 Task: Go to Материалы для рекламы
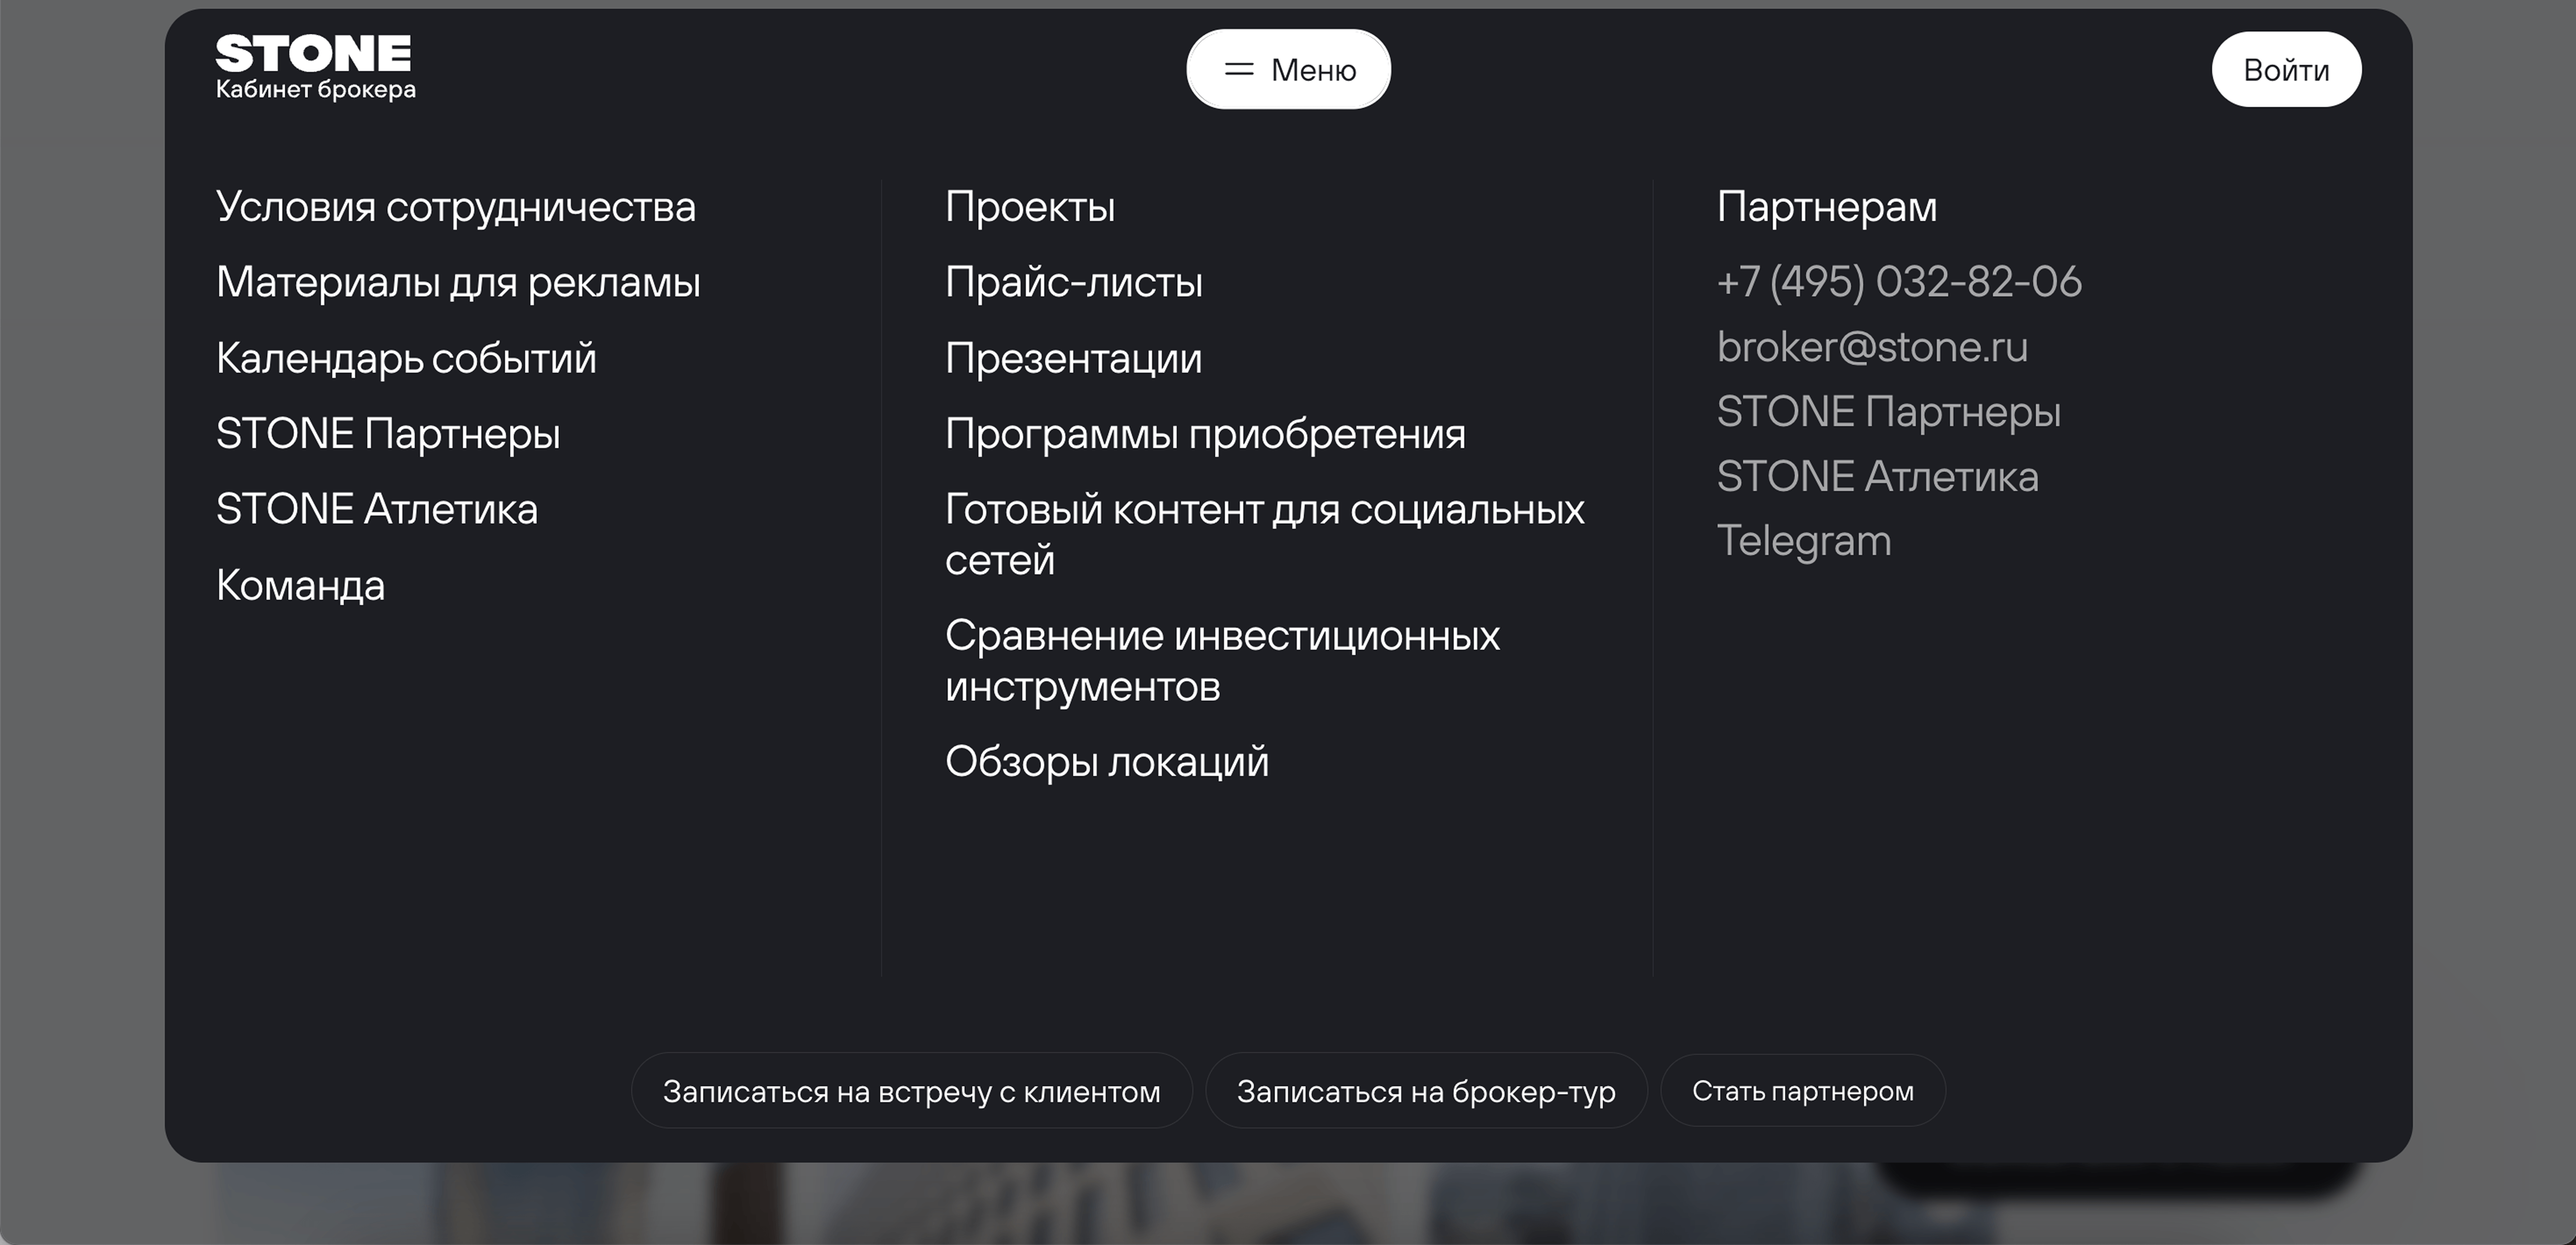coord(458,282)
